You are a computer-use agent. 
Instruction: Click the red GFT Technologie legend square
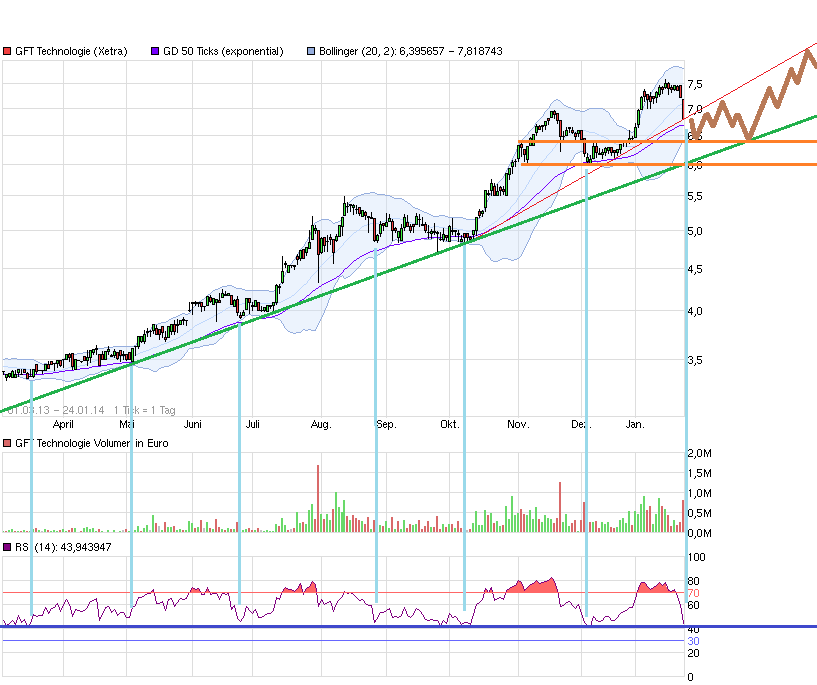(x=8, y=50)
